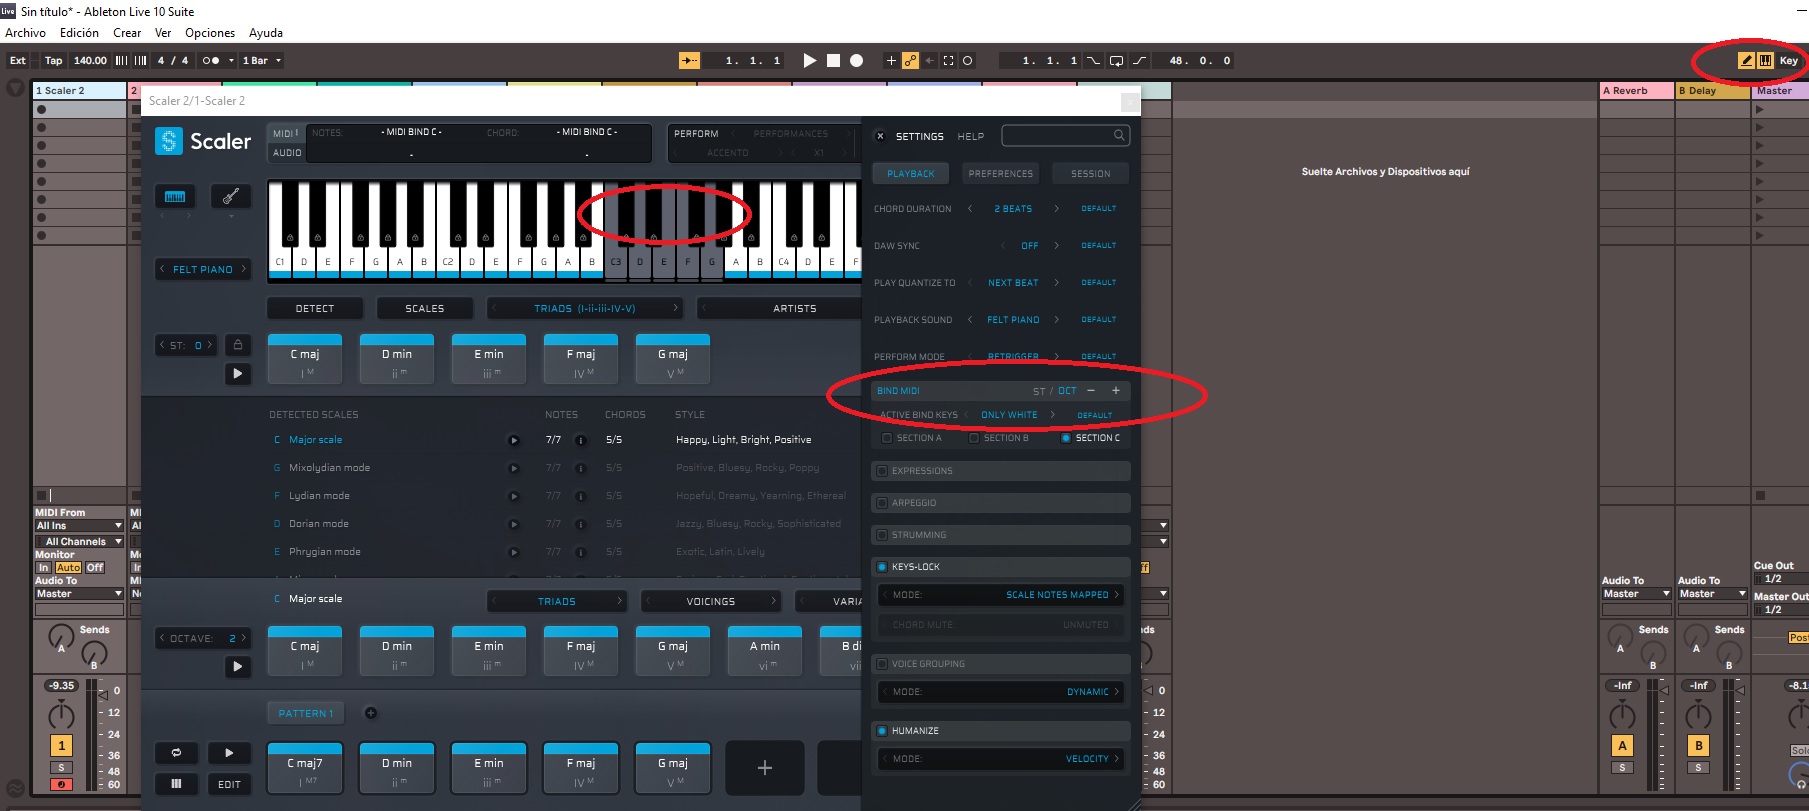Toggle the Follow playback icon

coord(690,60)
